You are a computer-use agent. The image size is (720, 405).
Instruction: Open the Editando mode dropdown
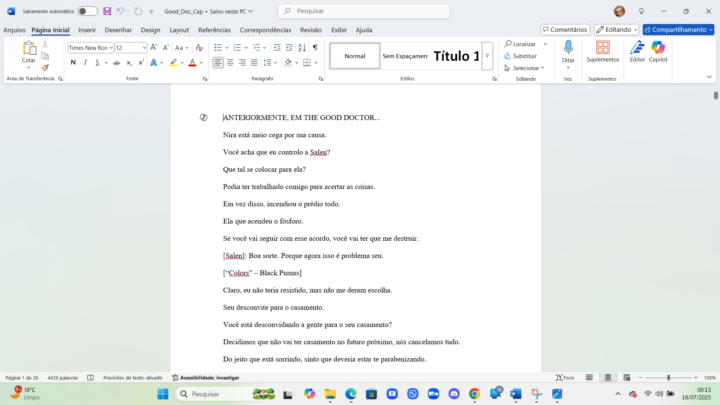click(x=616, y=29)
